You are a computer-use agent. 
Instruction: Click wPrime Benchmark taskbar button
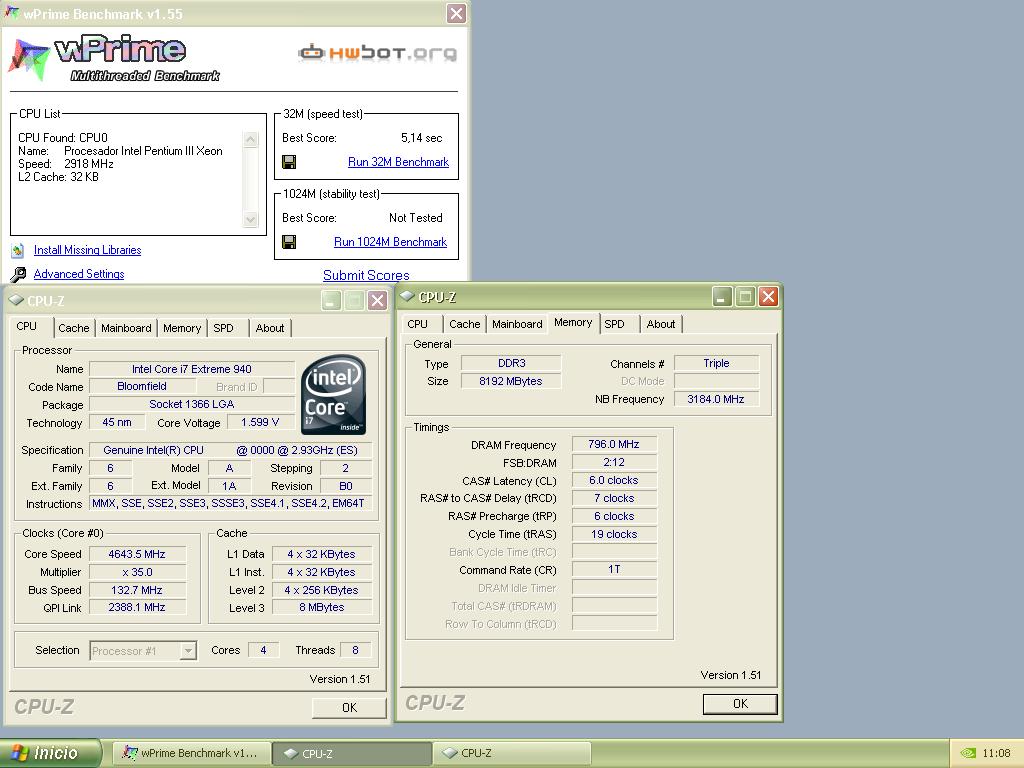[192, 753]
